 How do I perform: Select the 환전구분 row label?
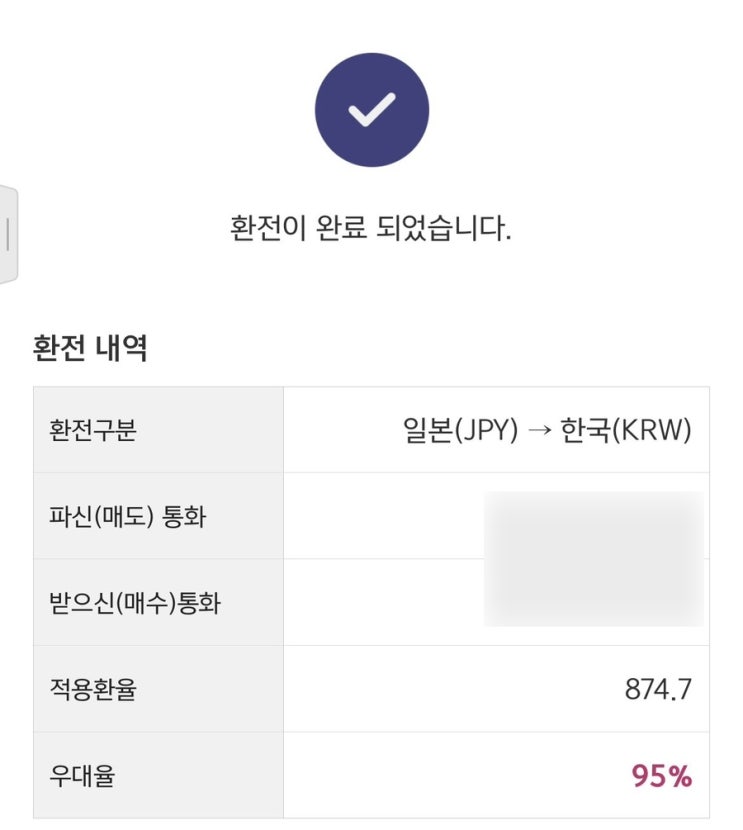click(92, 431)
